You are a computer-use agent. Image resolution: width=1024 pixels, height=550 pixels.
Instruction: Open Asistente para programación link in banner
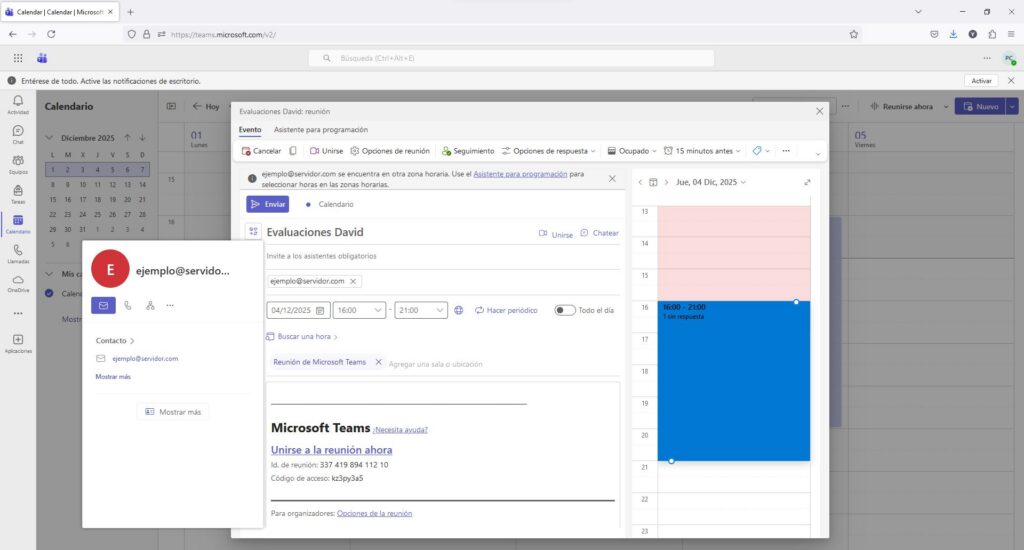pyautogui.click(x=520, y=174)
